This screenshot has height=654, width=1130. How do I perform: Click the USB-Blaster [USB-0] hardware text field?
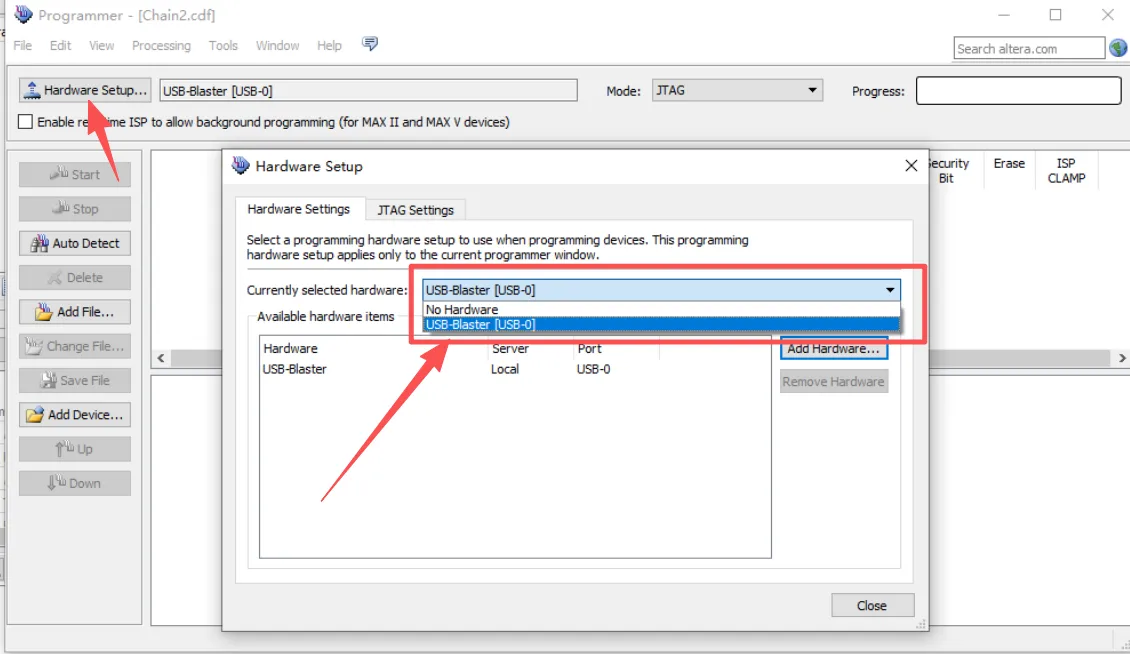tap(368, 91)
